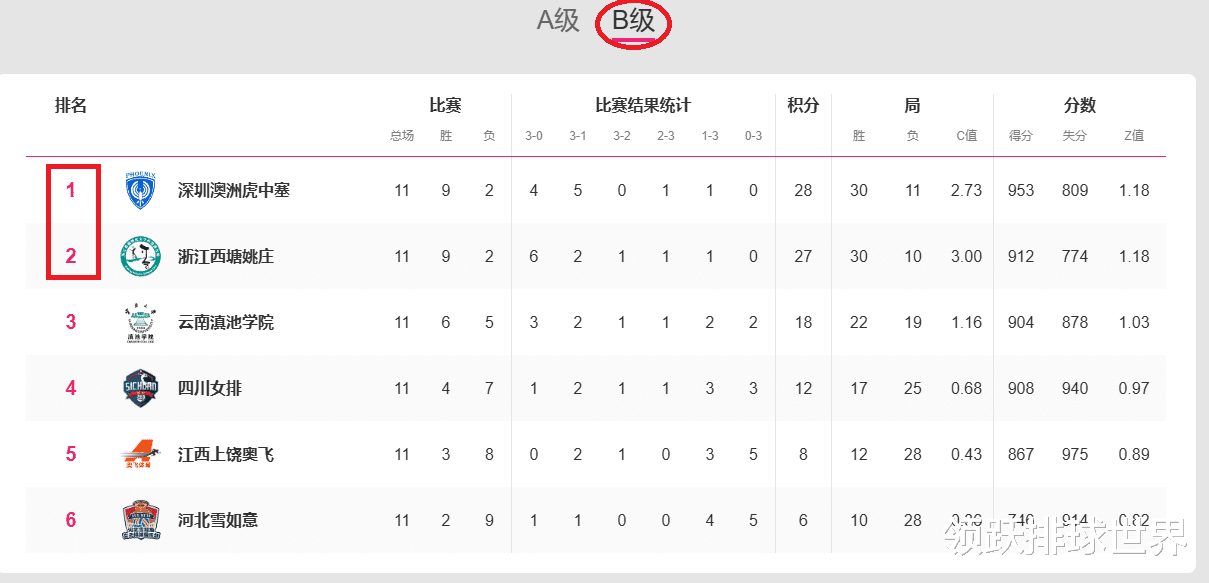
Task: Click the 四川女排 team name
Action: point(209,388)
